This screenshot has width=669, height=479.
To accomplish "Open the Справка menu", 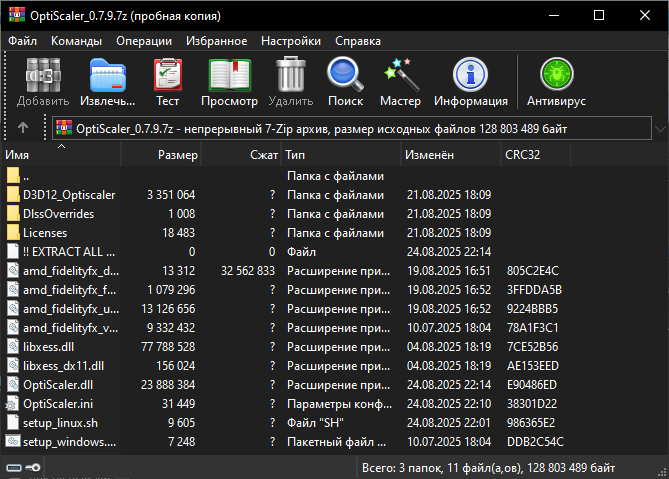I will [358, 41].
